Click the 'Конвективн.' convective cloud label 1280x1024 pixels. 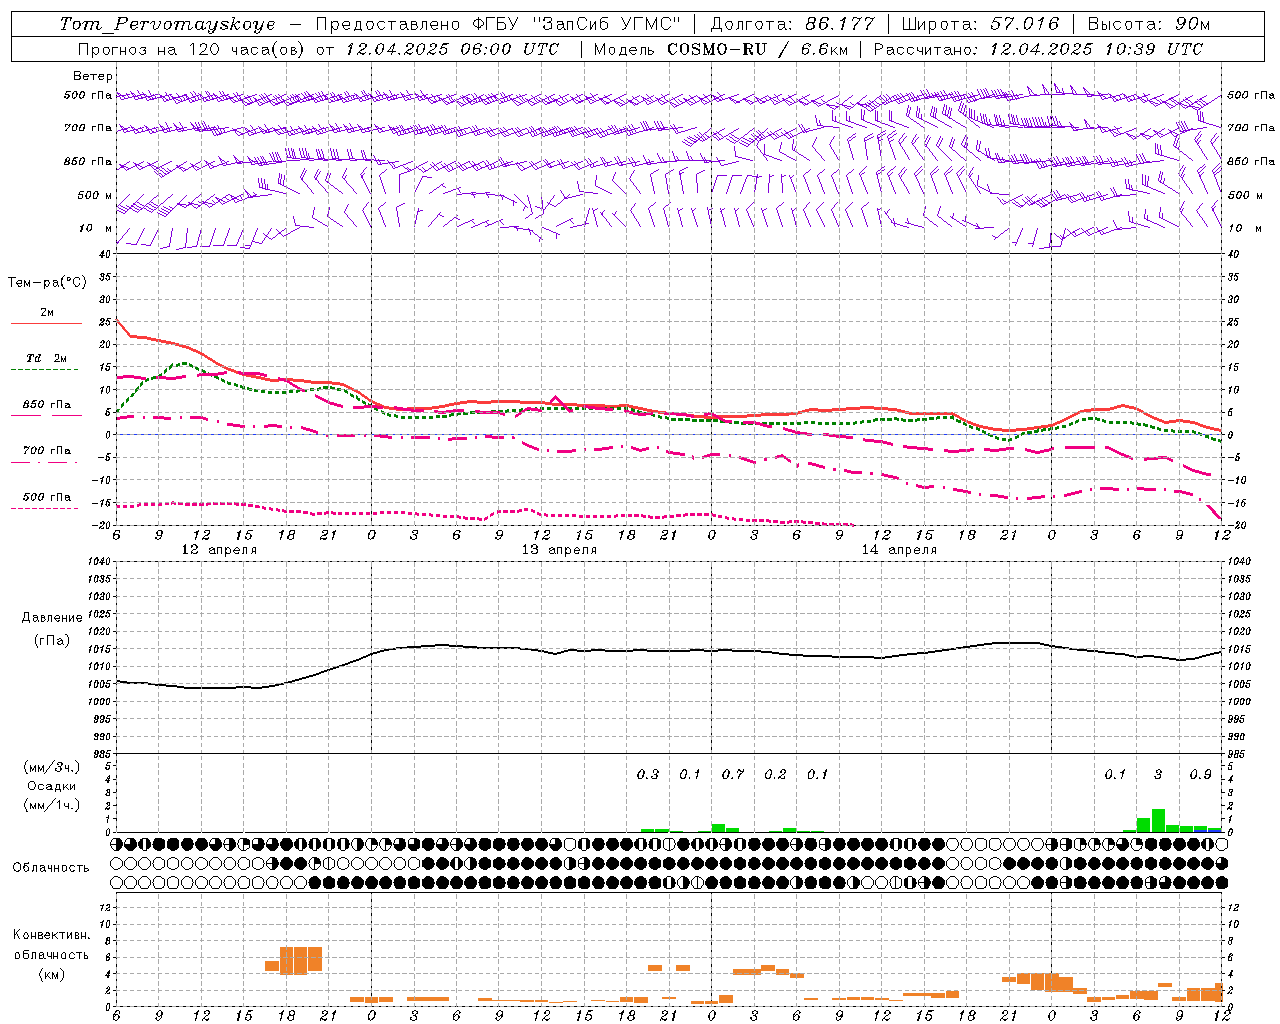[x=51, y=935]
